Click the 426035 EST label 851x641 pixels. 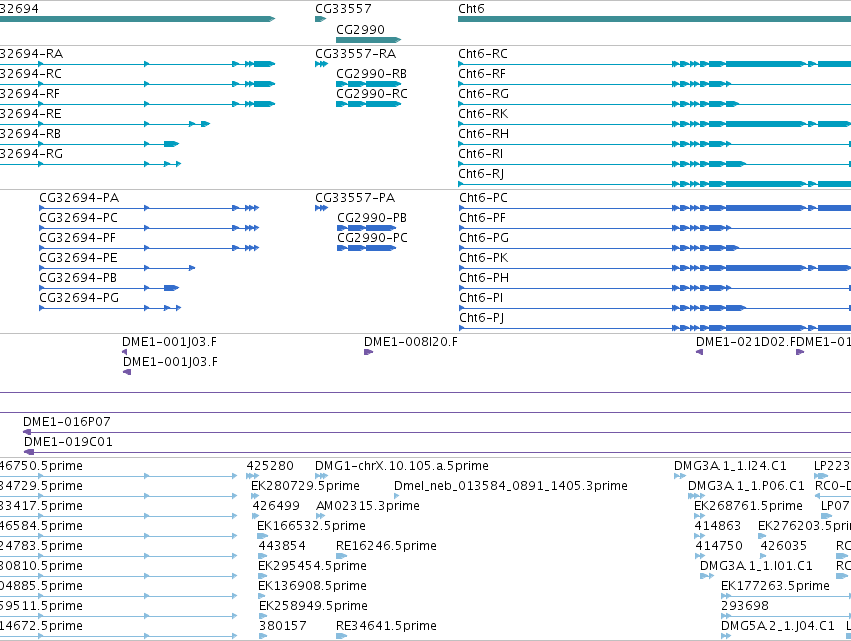click(784, 546)
